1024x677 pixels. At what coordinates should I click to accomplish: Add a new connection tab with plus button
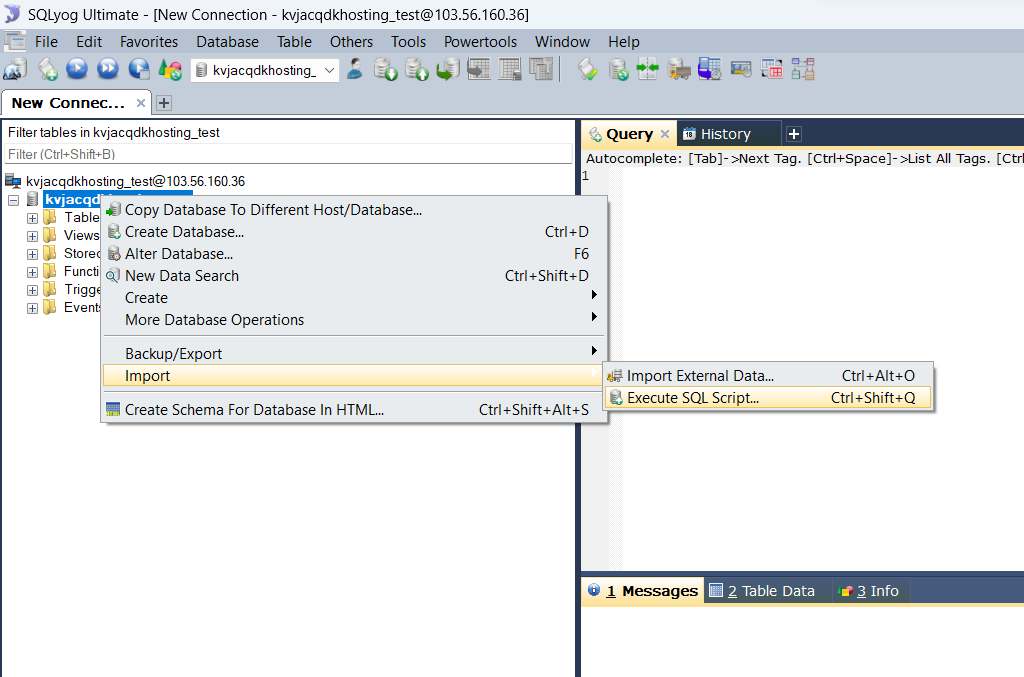click(x=164, y=102)
